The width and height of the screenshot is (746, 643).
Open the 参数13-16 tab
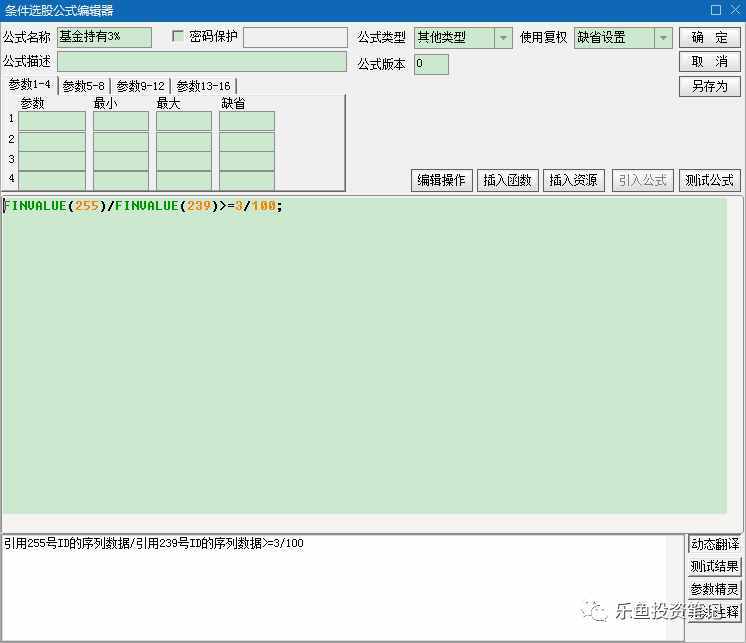point(203,86)
